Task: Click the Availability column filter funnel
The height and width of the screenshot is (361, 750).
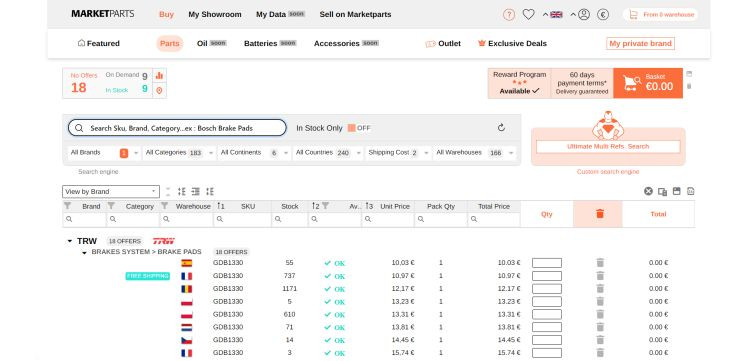Action: pyautogui.click(x=325, y=206)
